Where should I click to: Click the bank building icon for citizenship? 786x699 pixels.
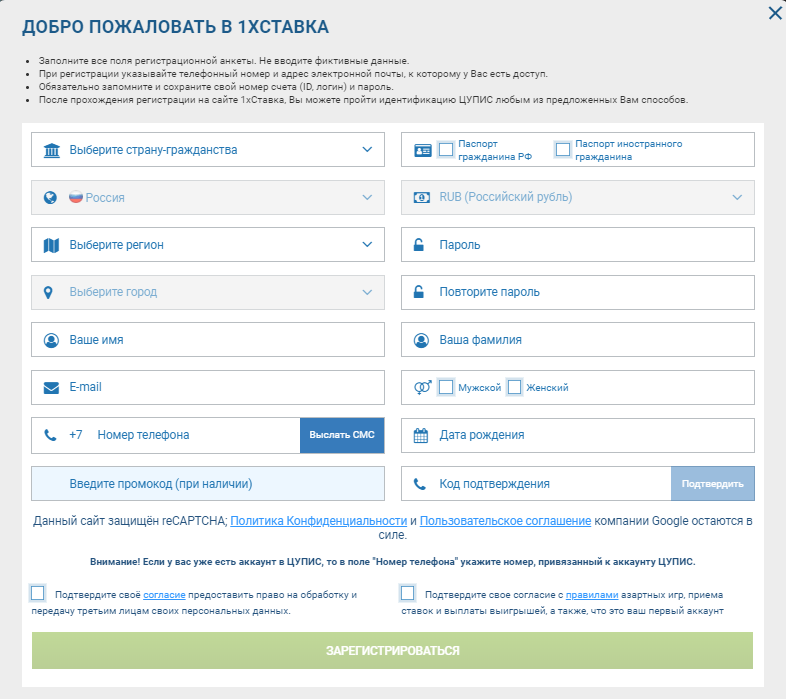[52, 150]
